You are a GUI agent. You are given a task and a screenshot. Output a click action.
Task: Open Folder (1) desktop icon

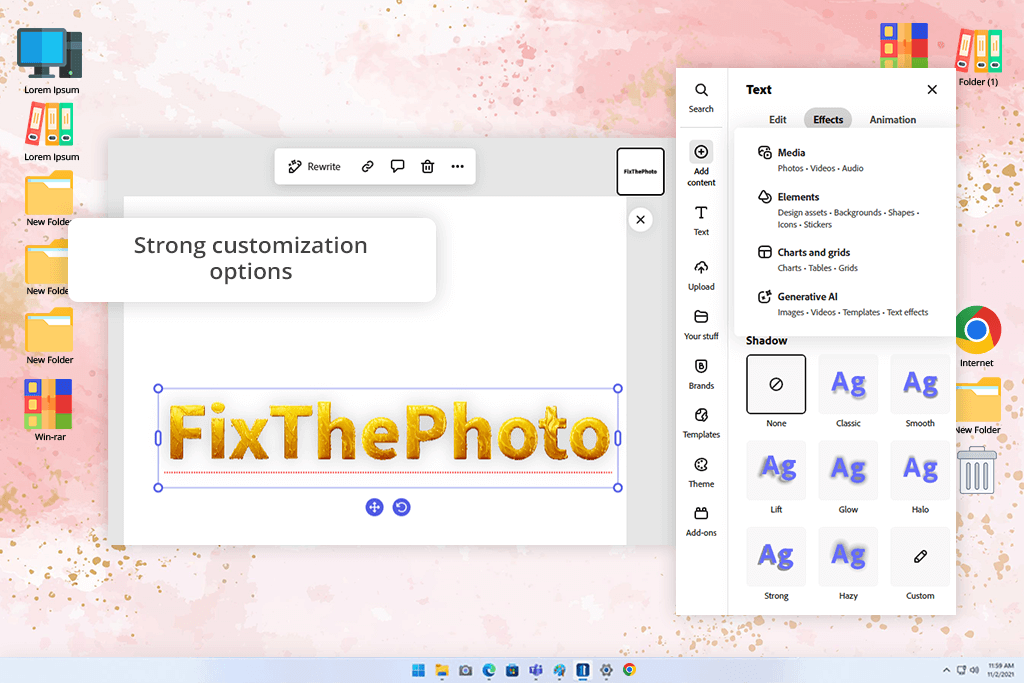coord(978,58)
